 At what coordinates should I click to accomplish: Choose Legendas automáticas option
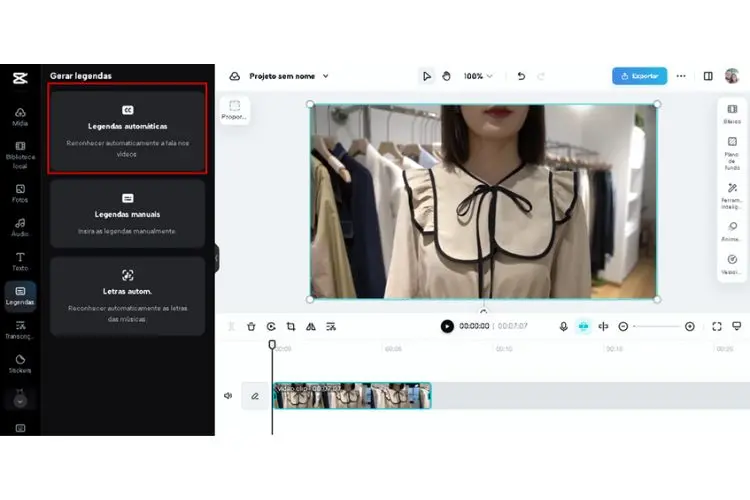pos(127,132)
